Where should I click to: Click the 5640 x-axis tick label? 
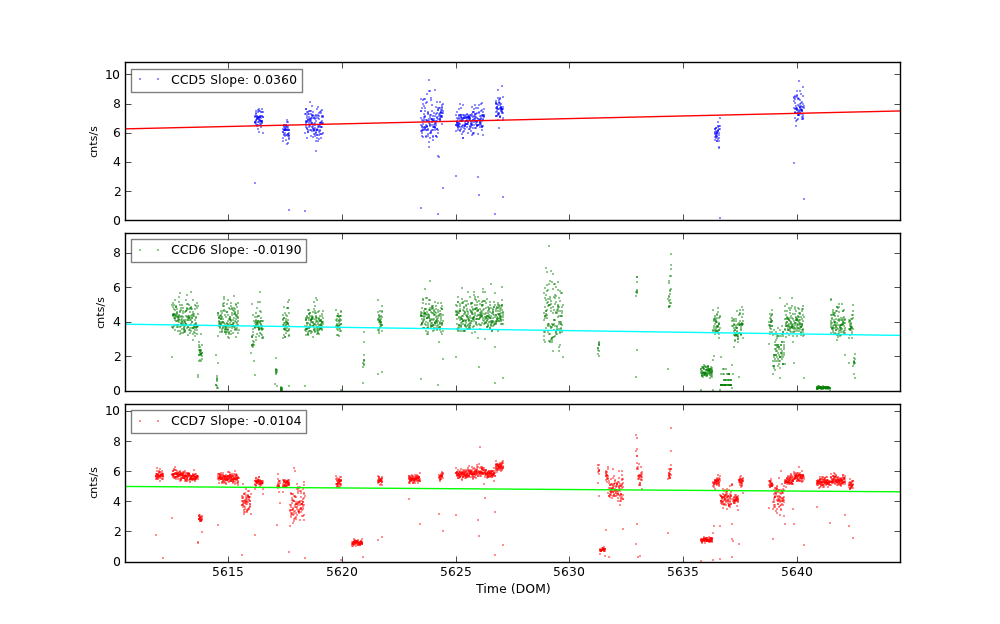[797, 572]
